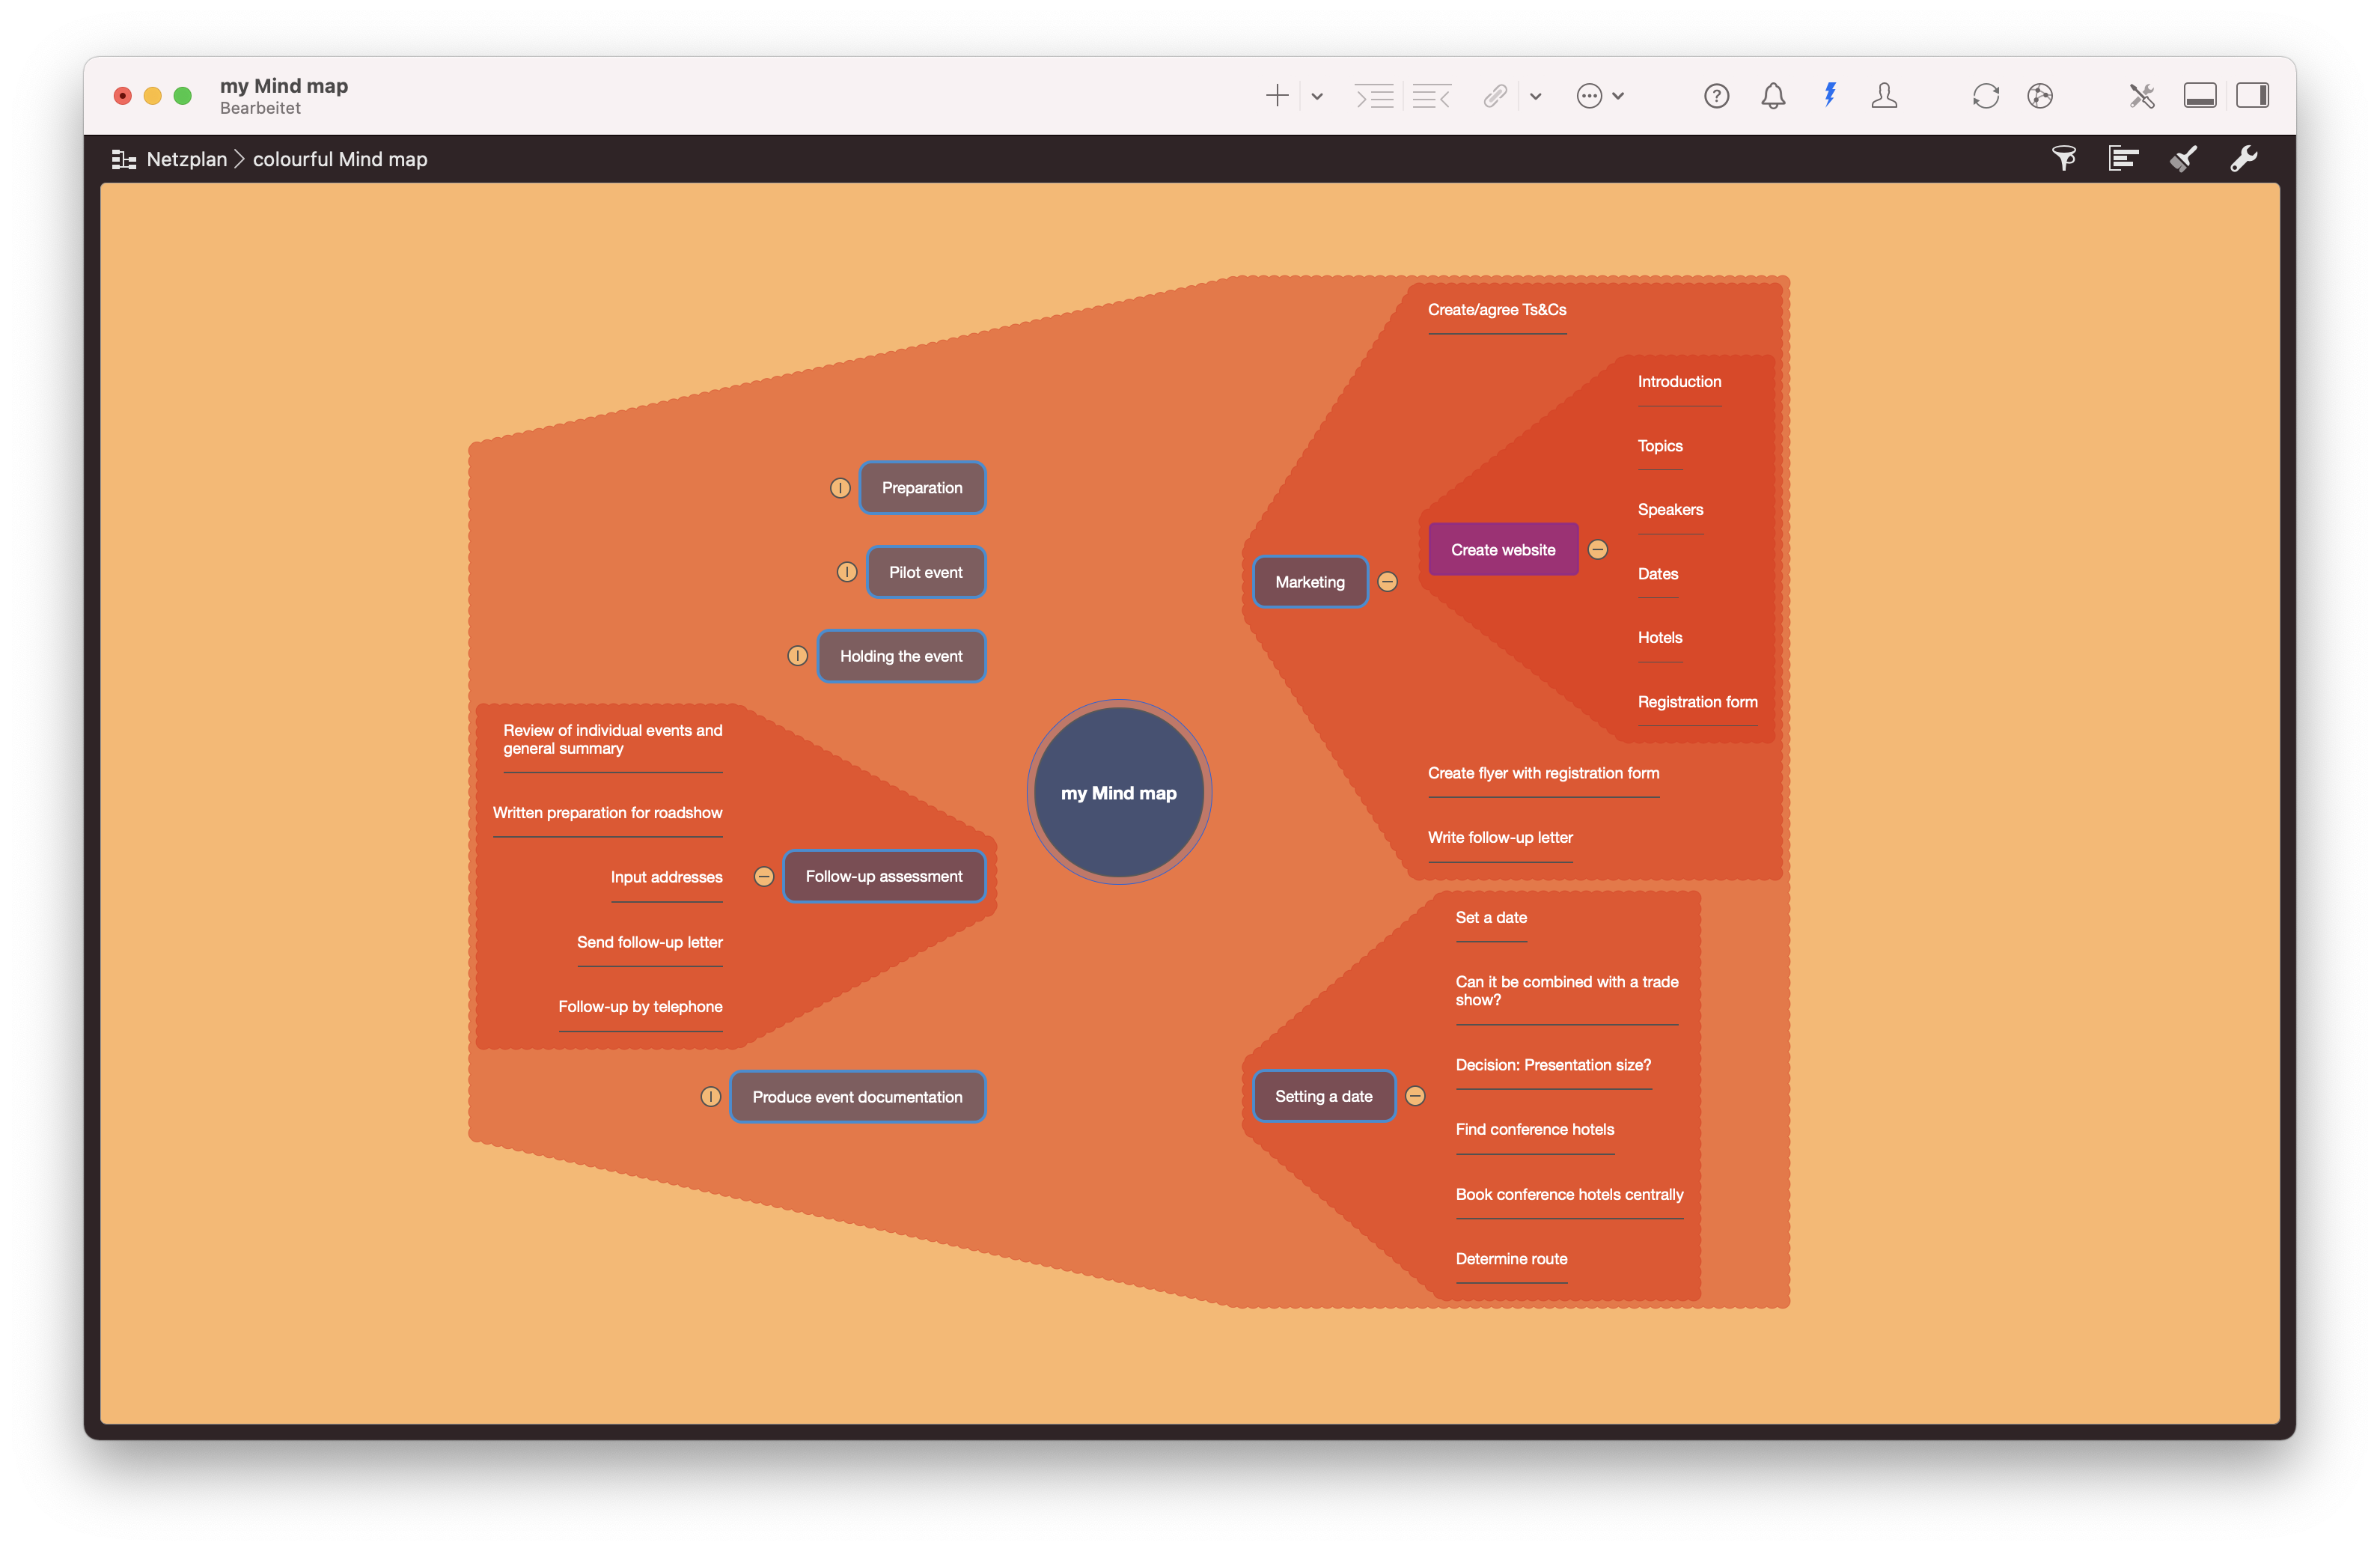Expand the Pilot event node
Screen dimensions: 2380x1551
(847, 572)
